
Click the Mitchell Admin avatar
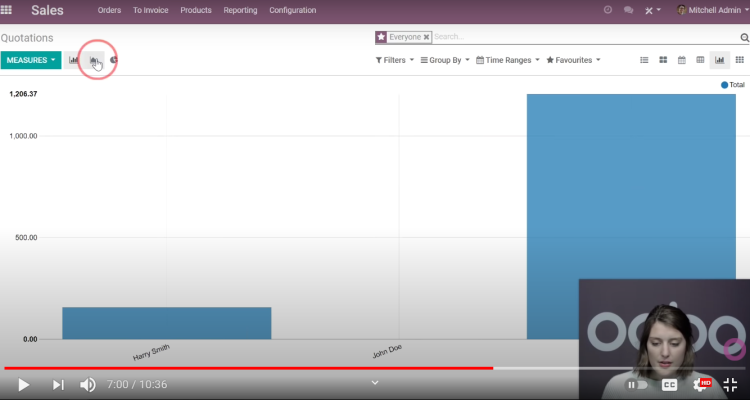[682, 10]
